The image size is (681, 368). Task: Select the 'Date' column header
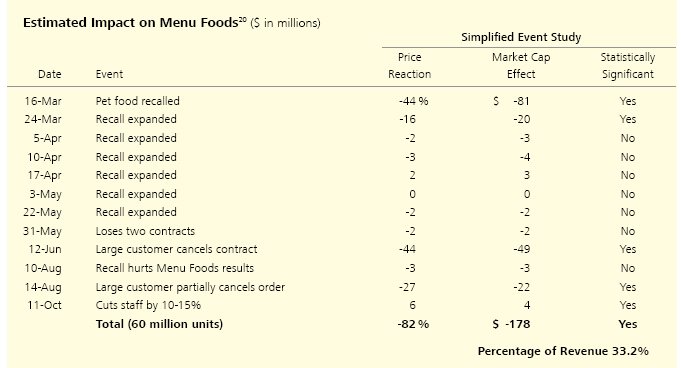point(50,74)
